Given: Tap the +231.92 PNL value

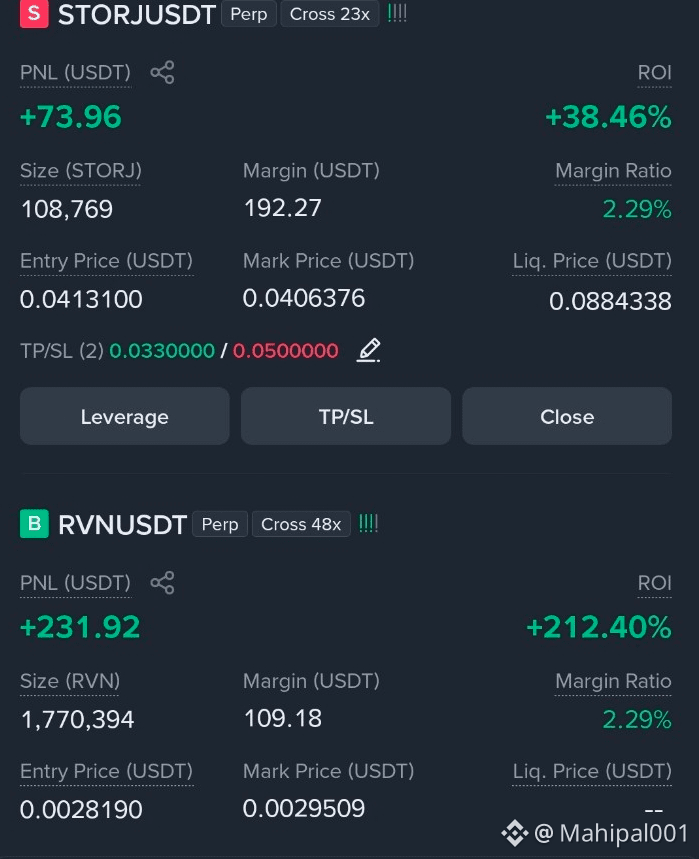Looking at the screenshot, I should [x=80, y=627].
